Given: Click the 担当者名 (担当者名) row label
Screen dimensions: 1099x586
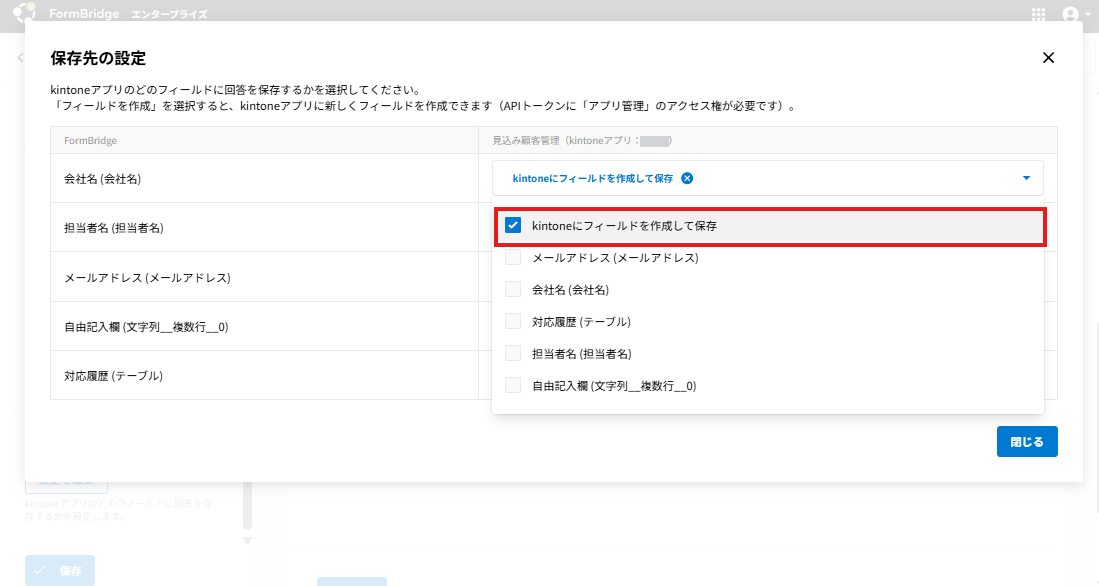Looking at the screenshot, I should coord(114,228).
